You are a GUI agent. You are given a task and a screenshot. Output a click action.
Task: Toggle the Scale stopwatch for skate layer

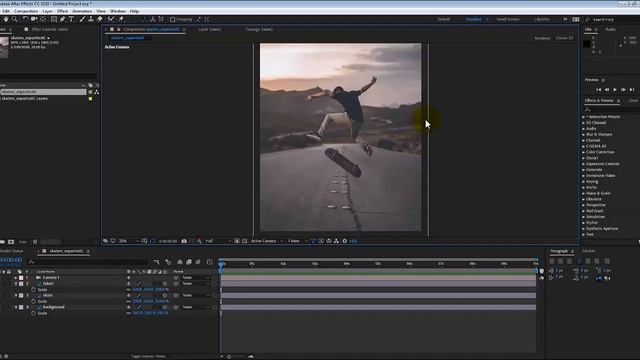[x=33, y=301]
